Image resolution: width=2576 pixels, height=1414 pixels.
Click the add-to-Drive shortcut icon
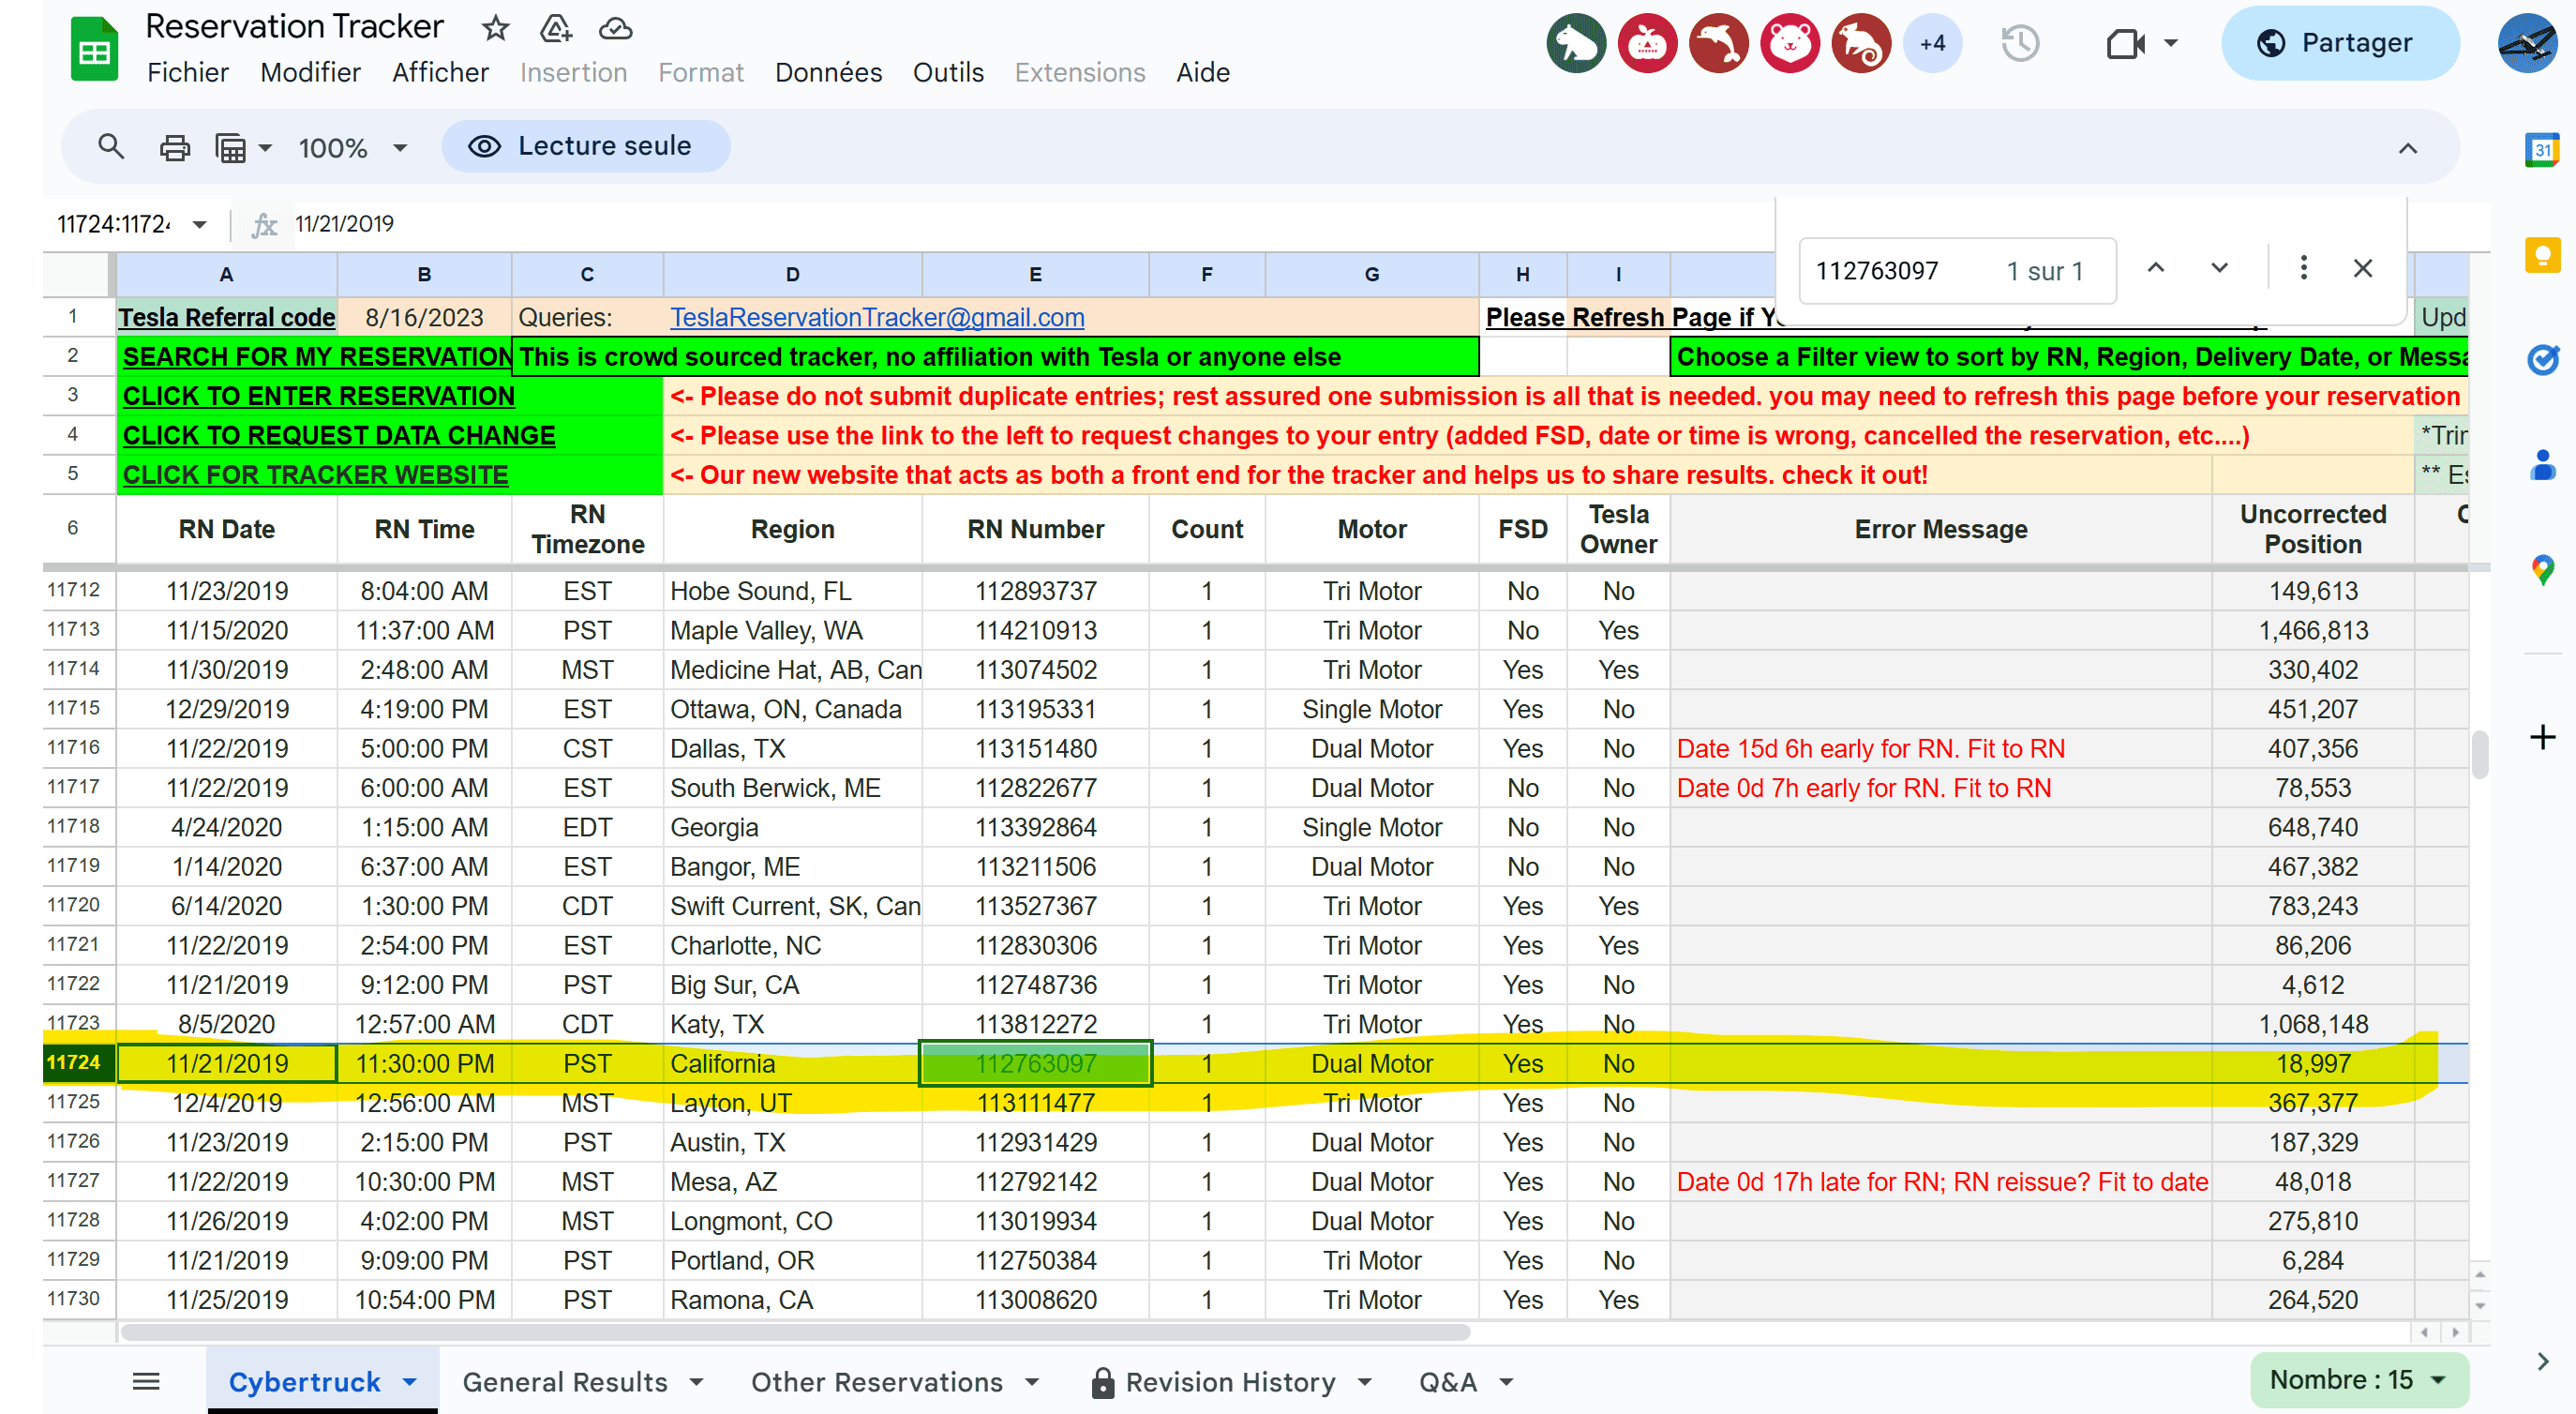point(555,28)
